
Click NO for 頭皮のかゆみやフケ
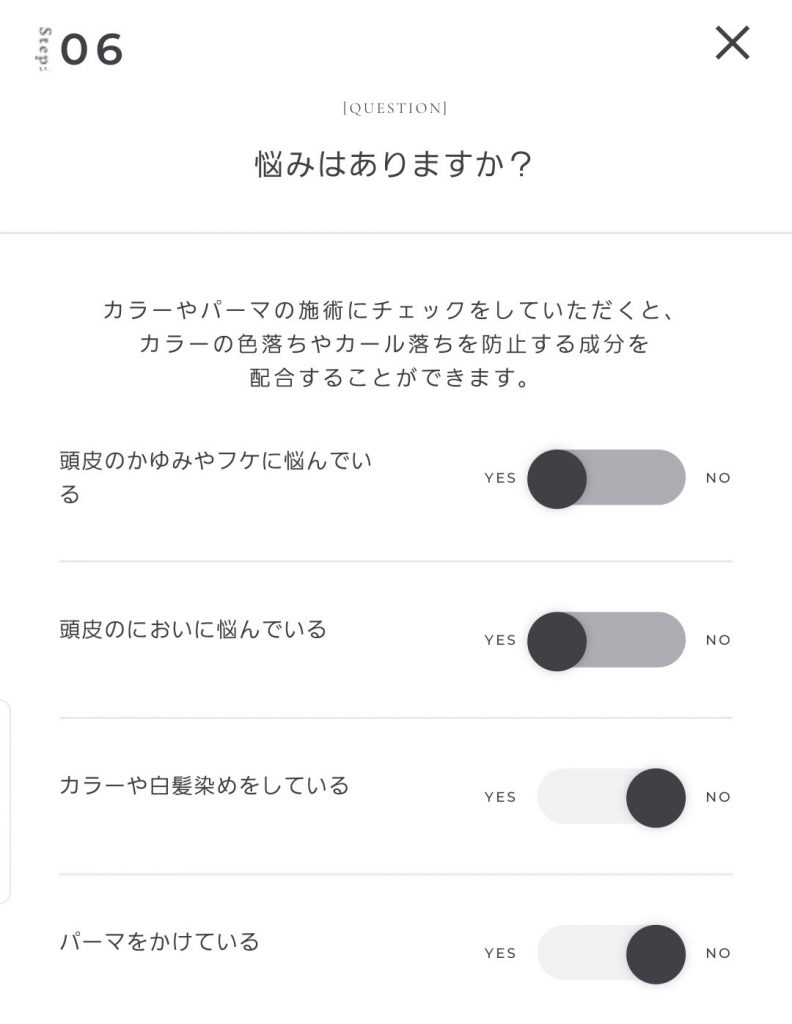click(718, 478)
